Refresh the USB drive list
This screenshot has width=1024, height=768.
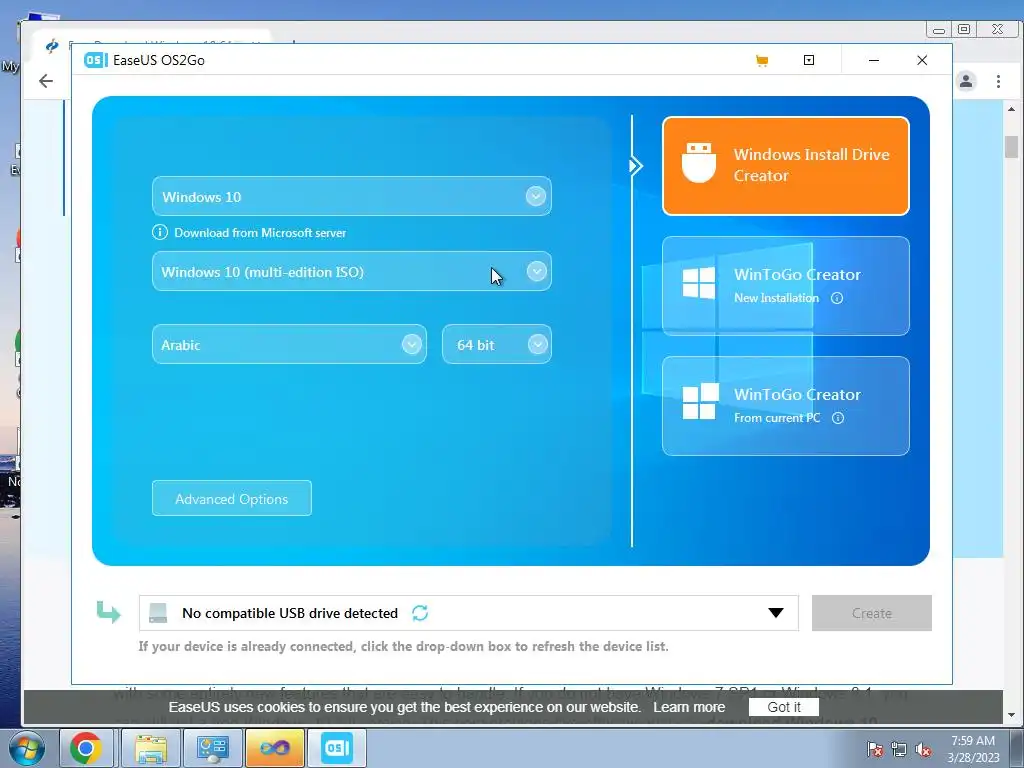tap(420, 613)
